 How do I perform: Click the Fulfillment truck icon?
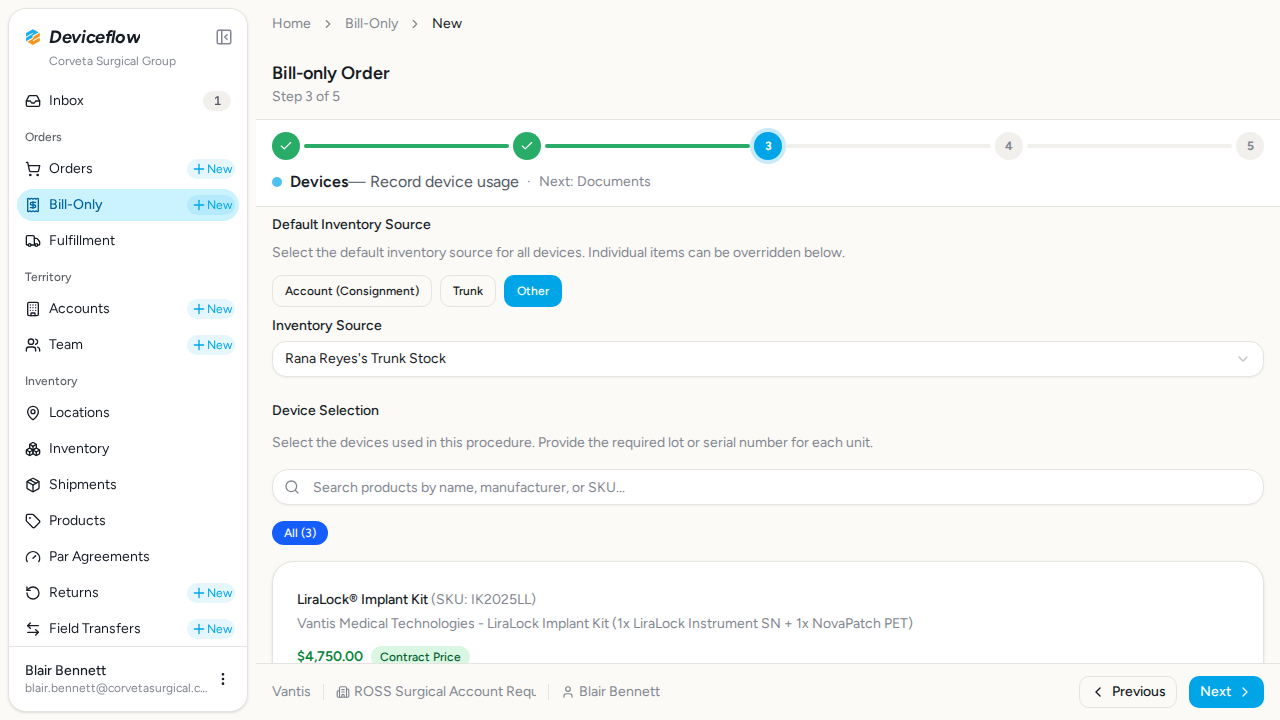click(33, 241)
